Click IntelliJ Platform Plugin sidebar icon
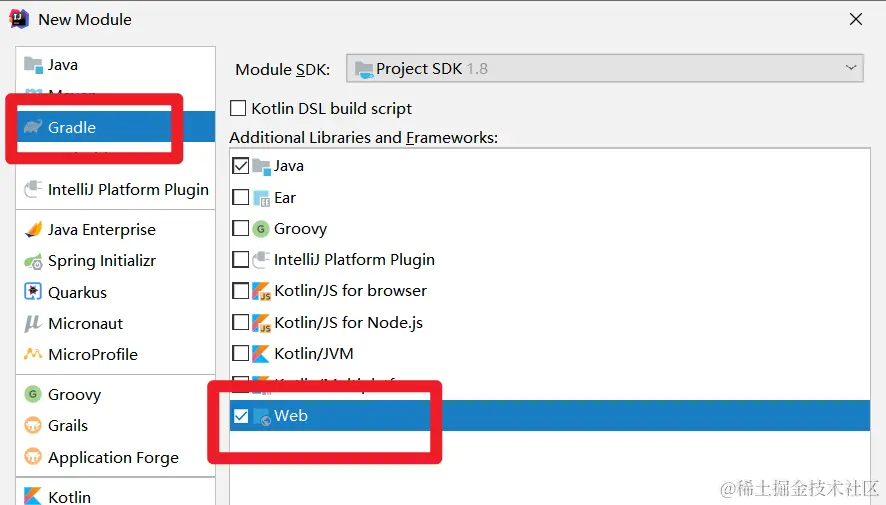This screenshot has width=886, height=505. [33, 189]
